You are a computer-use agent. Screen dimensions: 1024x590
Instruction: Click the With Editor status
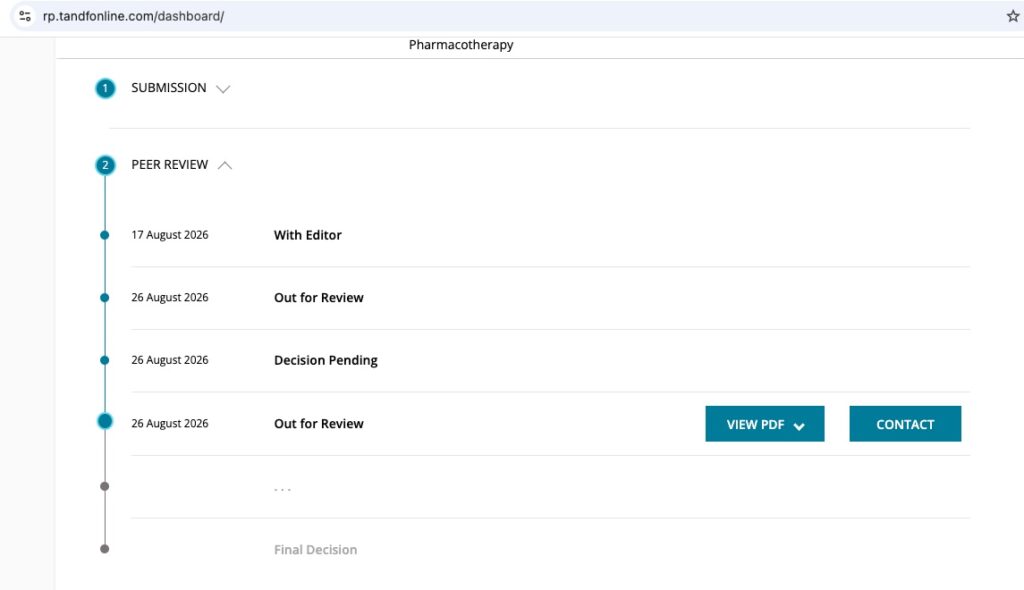click(x=308, y=235)
